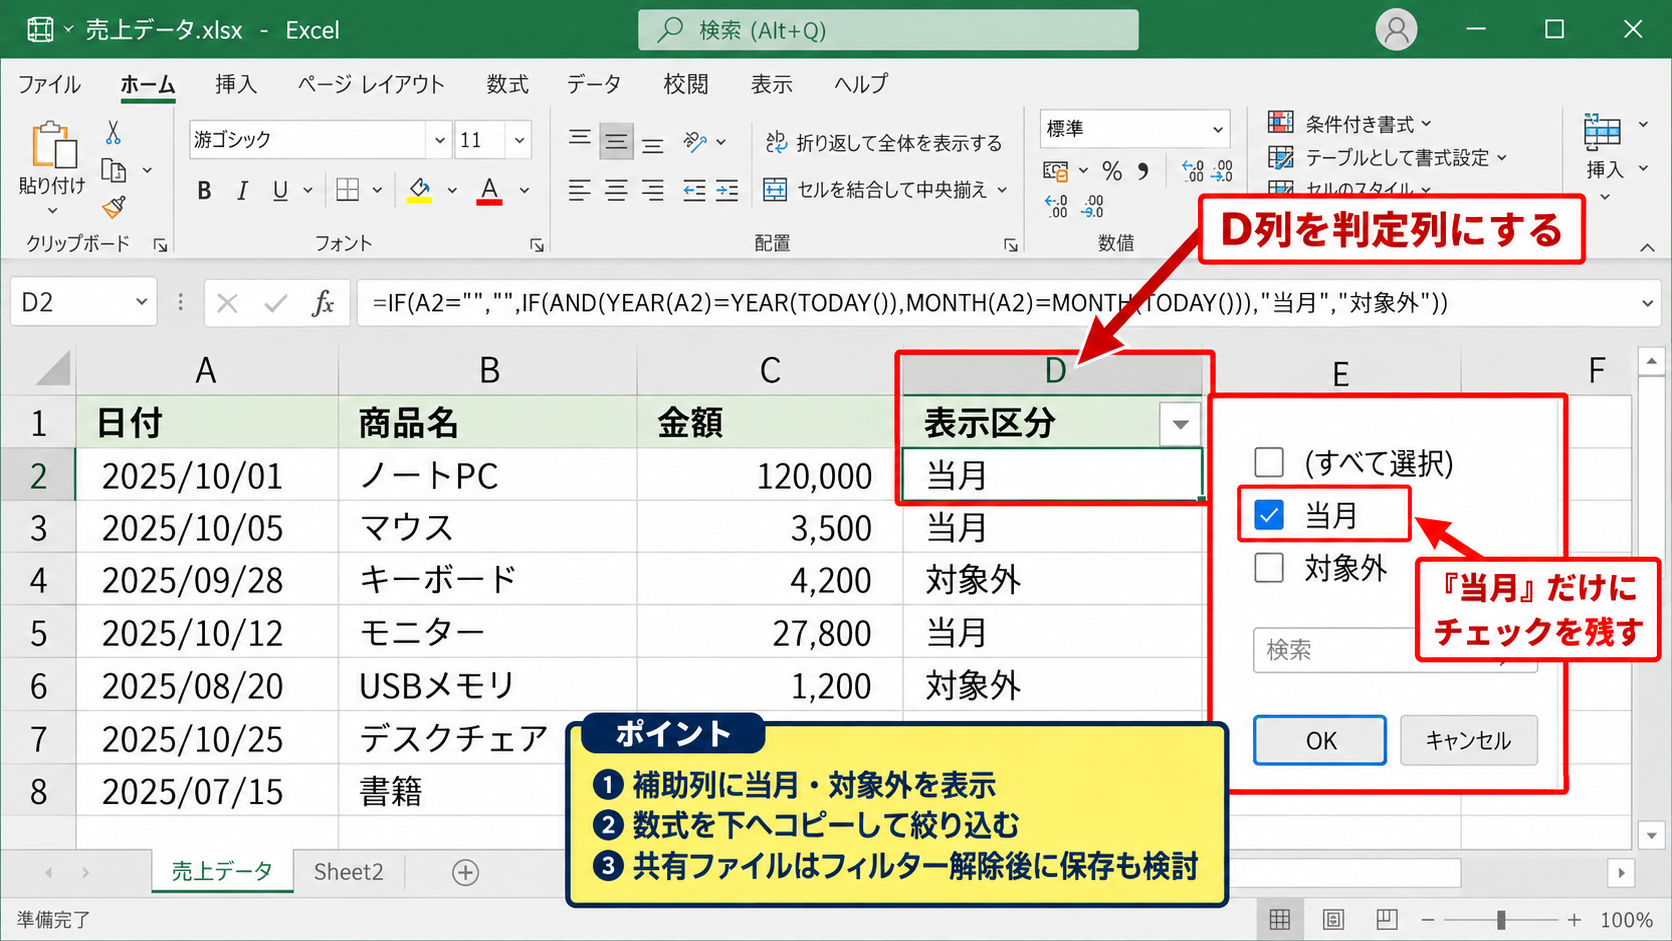Screen dimensions: 1672x941
Task: Switch to the Sheet2 tab
Action: pos(348,872)
